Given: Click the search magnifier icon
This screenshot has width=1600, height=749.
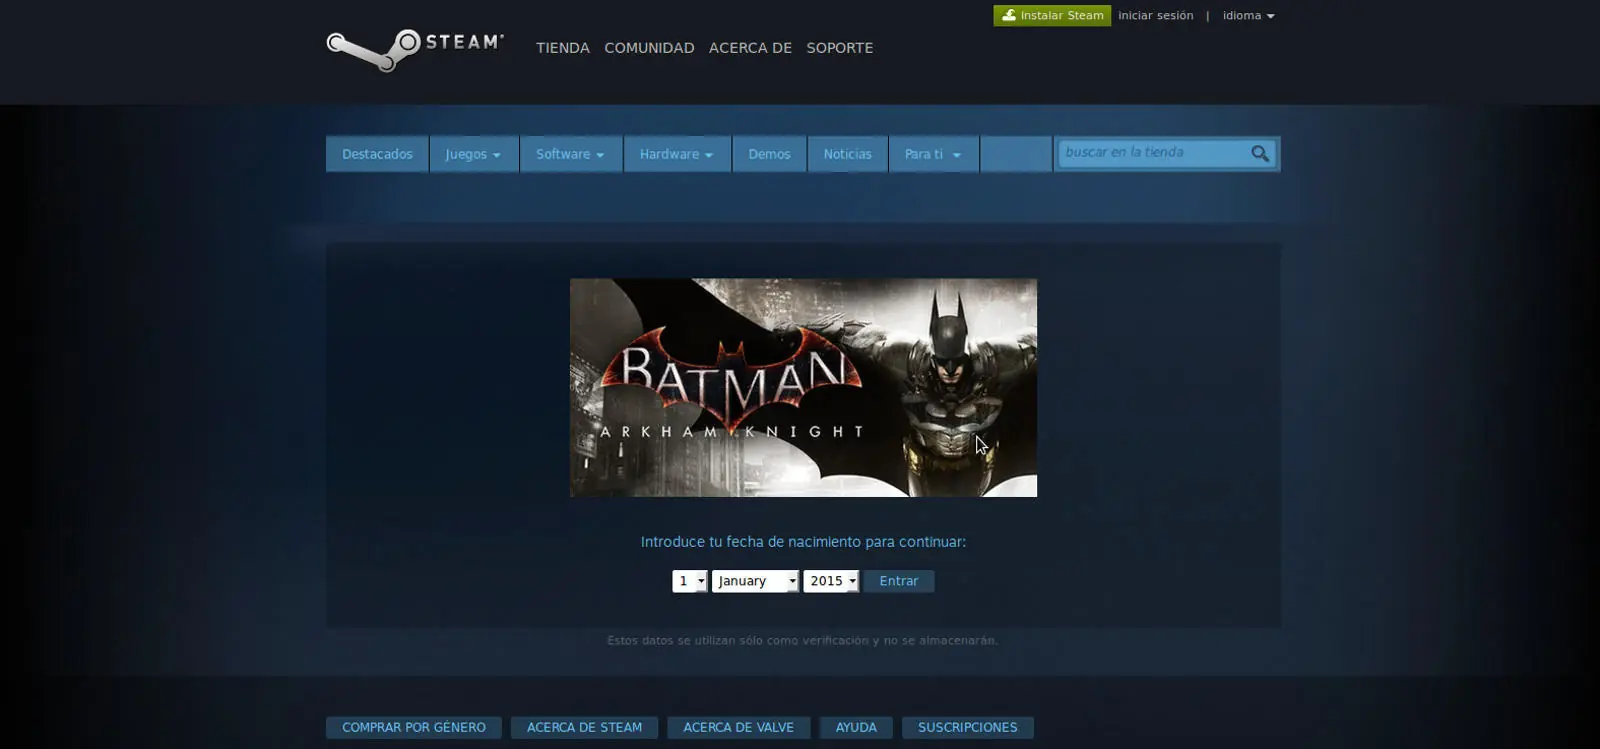Looking at the screenshot, I should click(1260, 153).
